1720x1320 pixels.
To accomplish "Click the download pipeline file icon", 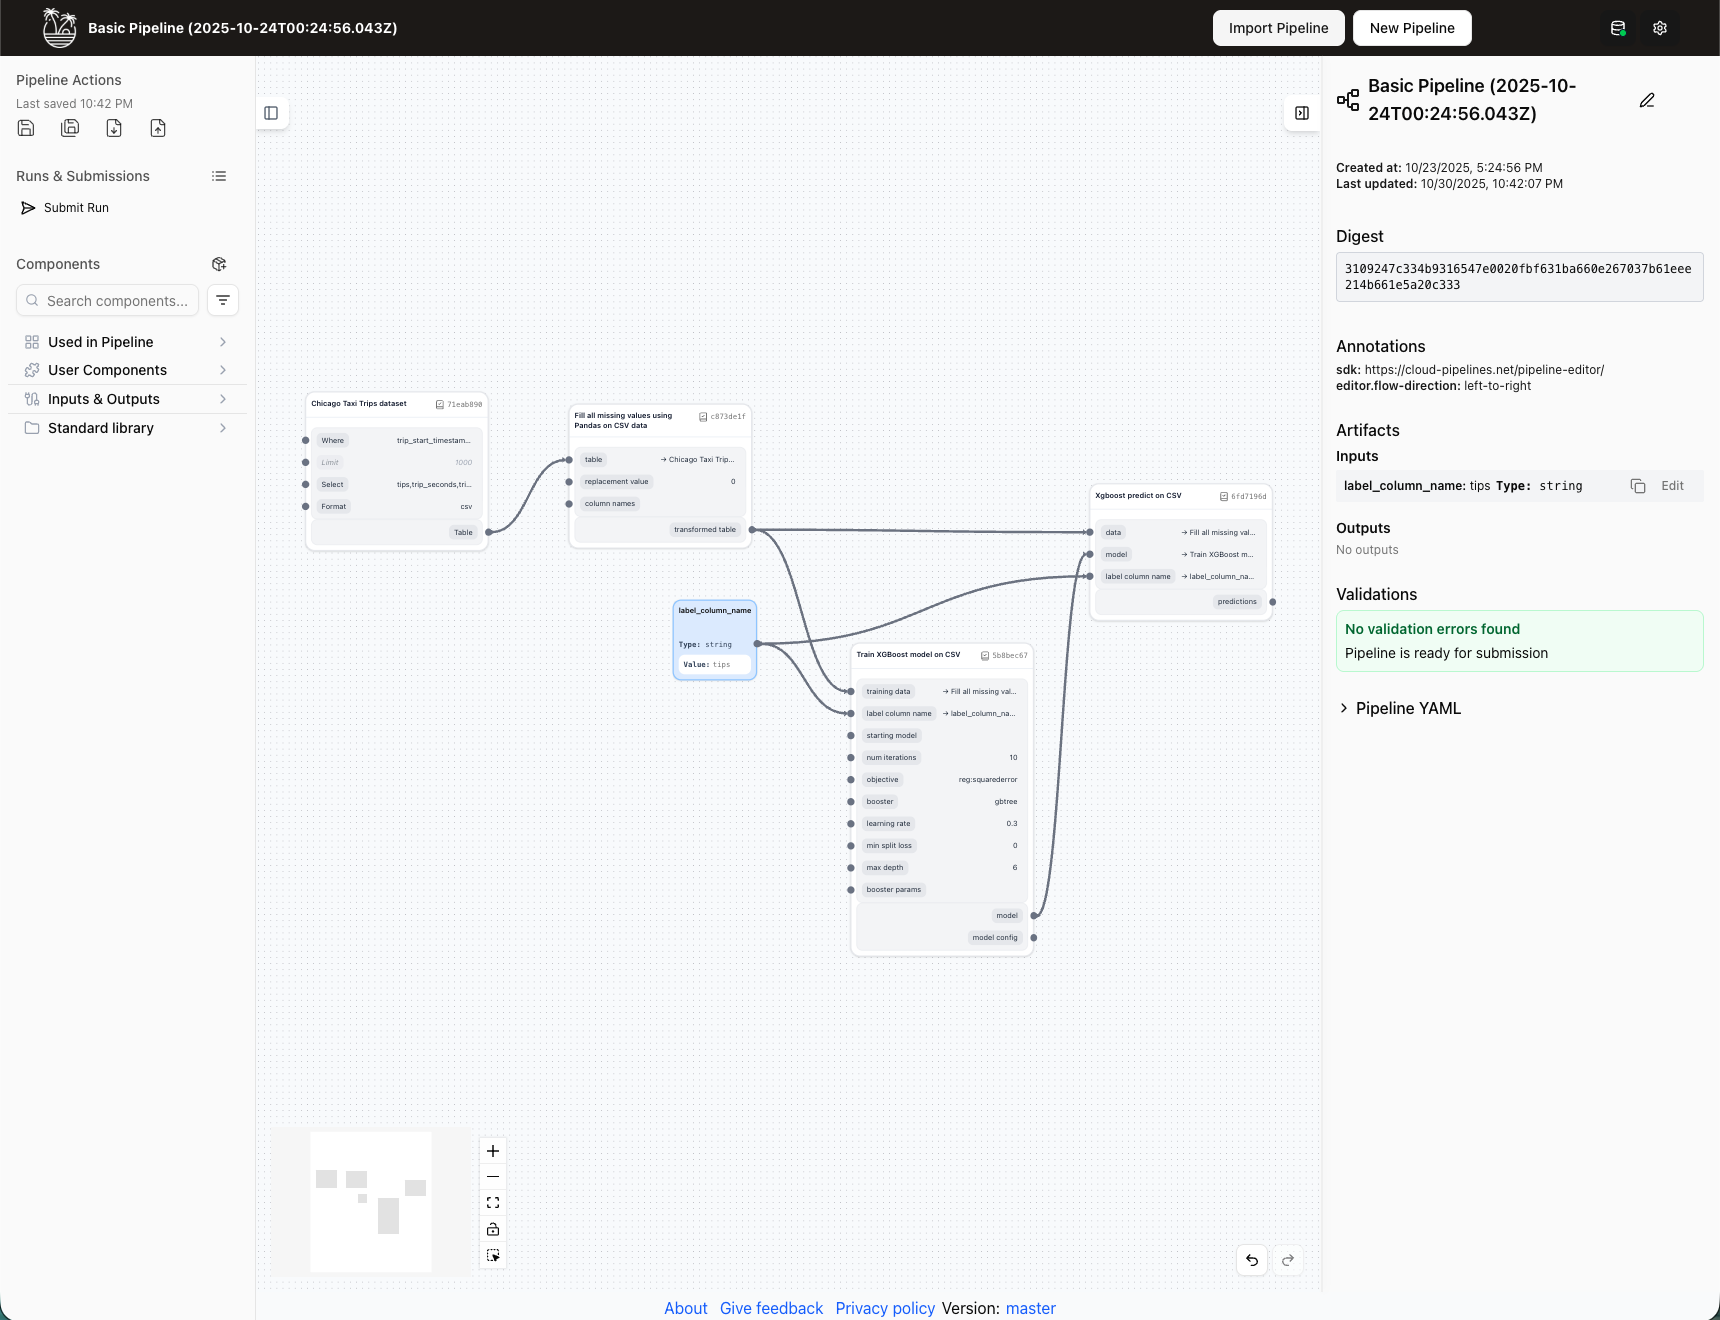I will (114, 128).
